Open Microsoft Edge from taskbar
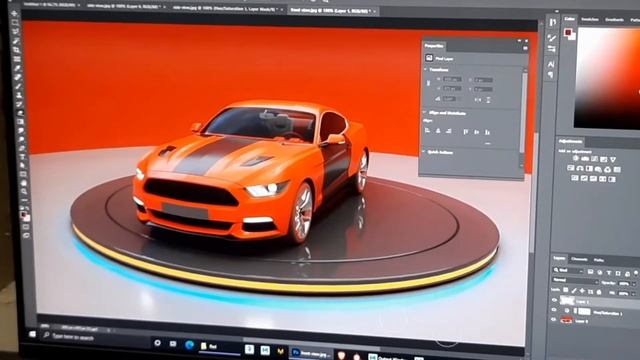This screenshot has width=640, height=360. pos(190,345)
